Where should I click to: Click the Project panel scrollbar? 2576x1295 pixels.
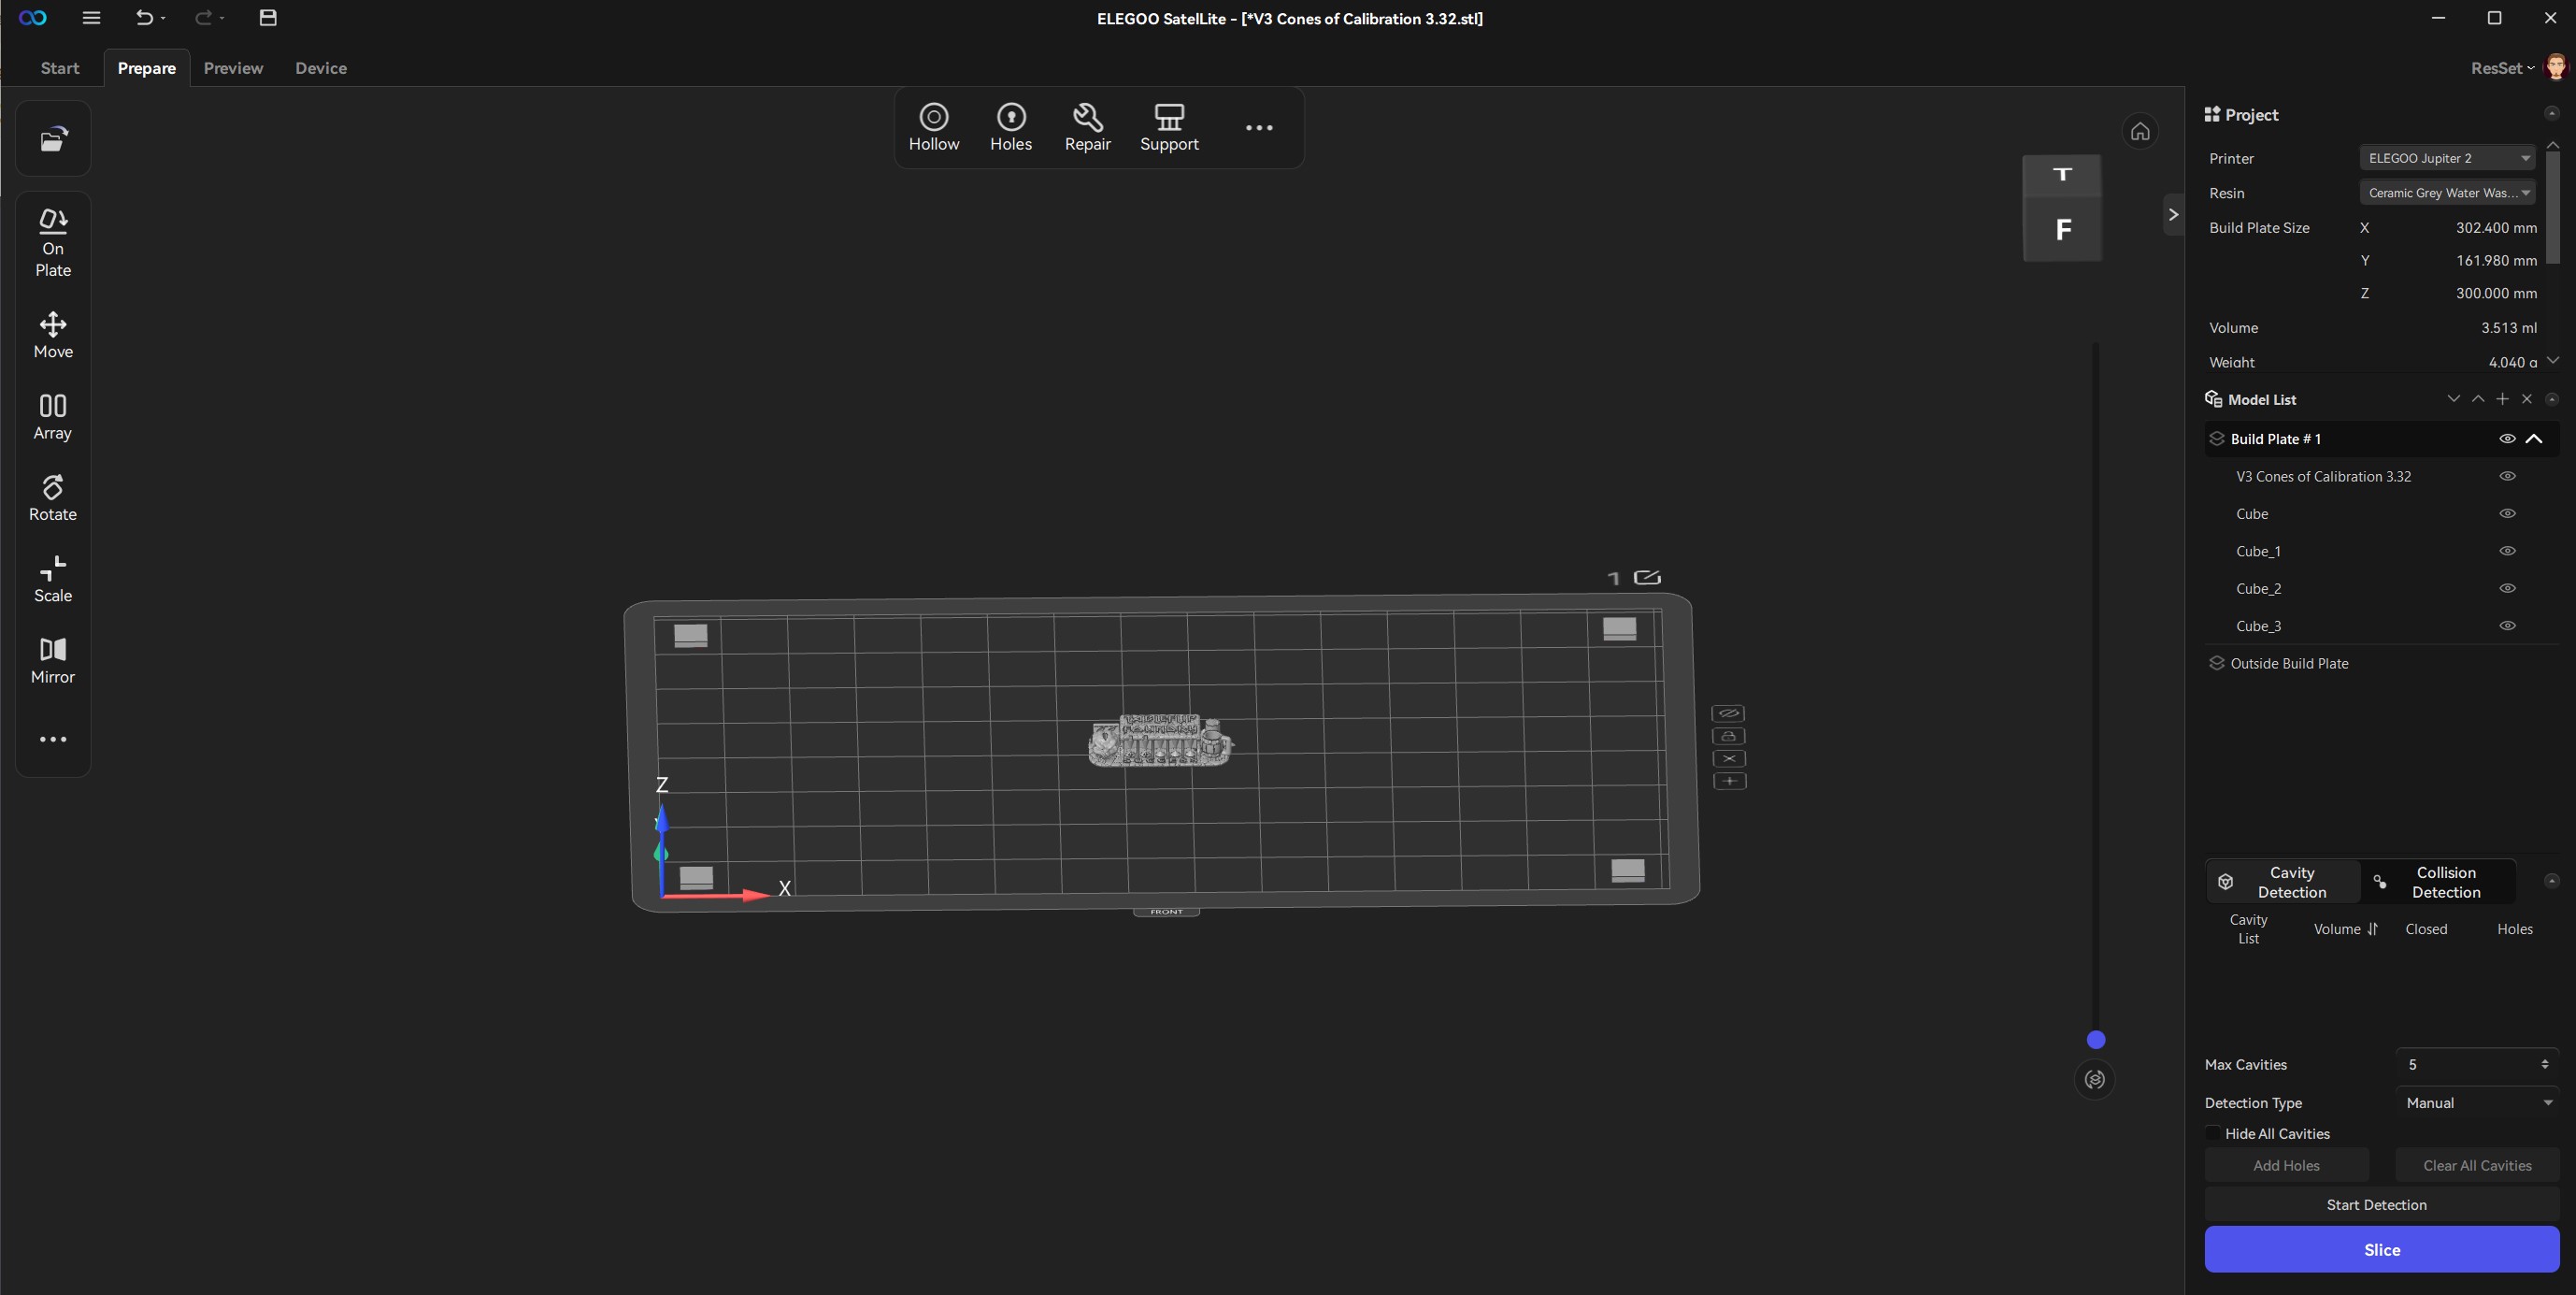pos(2553,208)
